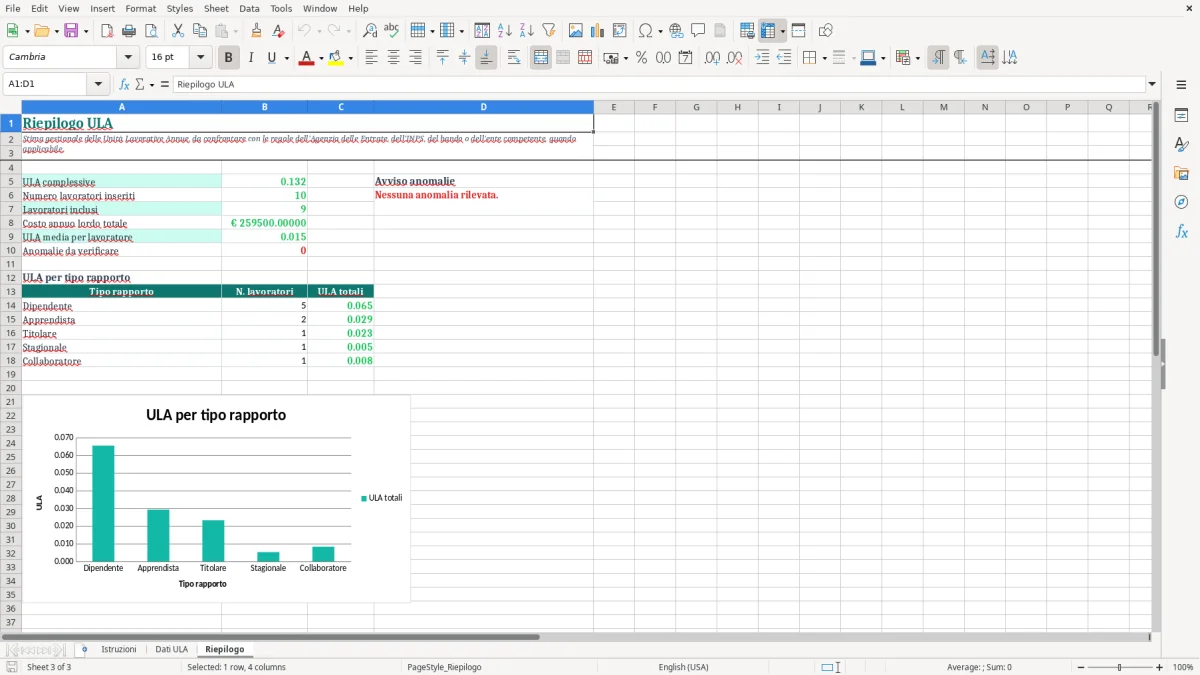
Task: Open the sidebar Properties panel
Action: [1181, 116]
